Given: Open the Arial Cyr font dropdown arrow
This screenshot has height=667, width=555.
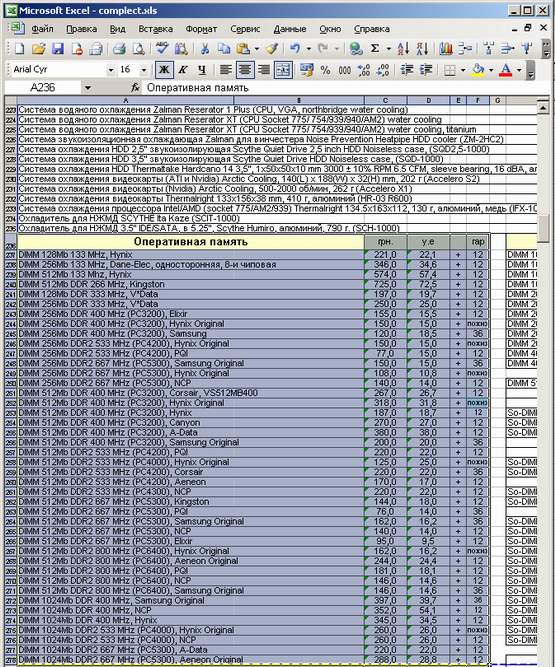Looking at the screenshot, I should click(x=111, y=70).
